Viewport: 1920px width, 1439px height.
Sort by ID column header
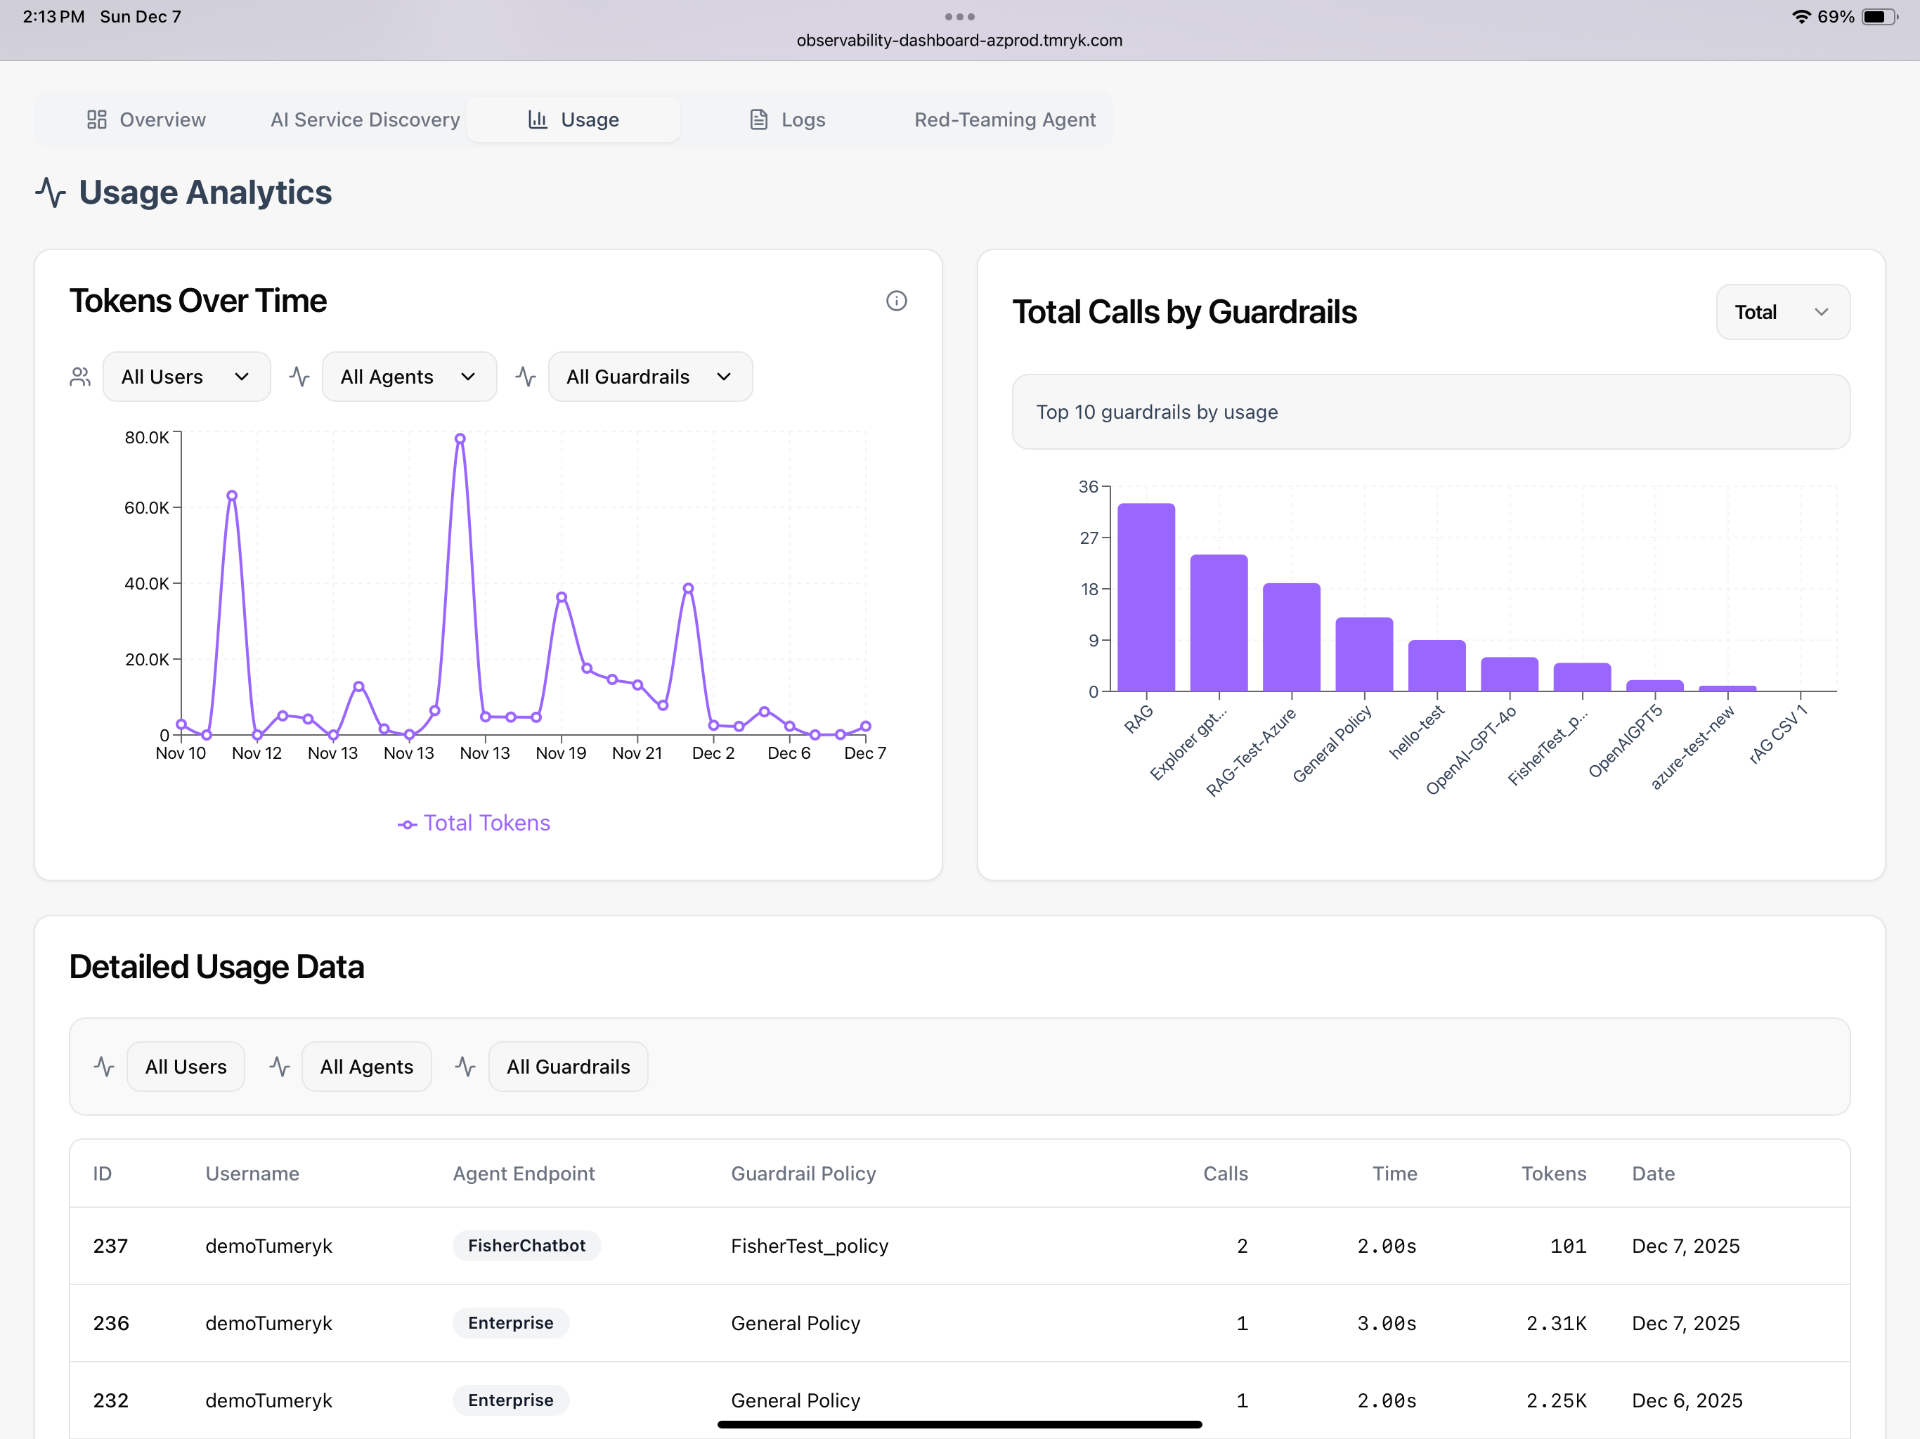[x=102, y=1173]
